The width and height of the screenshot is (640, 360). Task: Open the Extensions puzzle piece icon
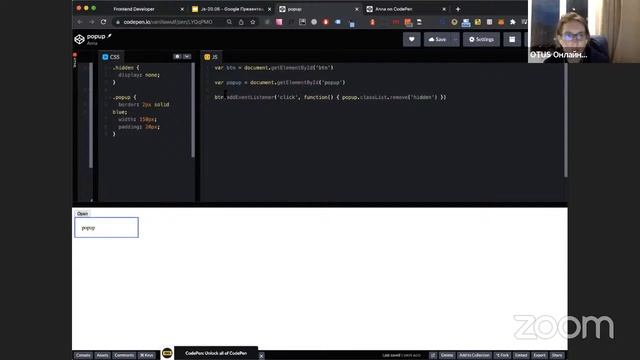pos(513,22)
